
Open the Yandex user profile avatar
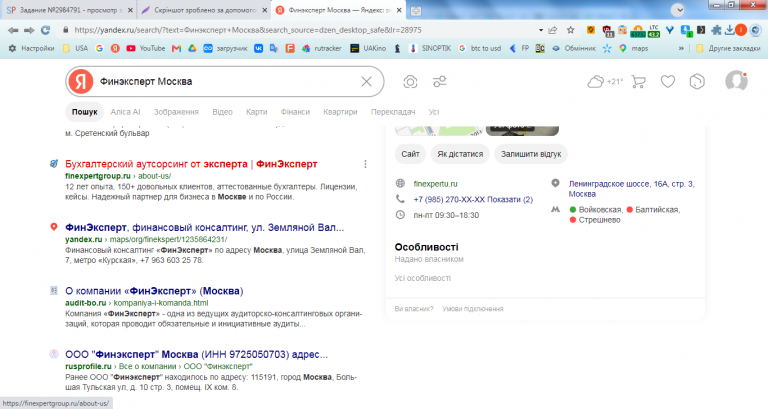(736, 81)
